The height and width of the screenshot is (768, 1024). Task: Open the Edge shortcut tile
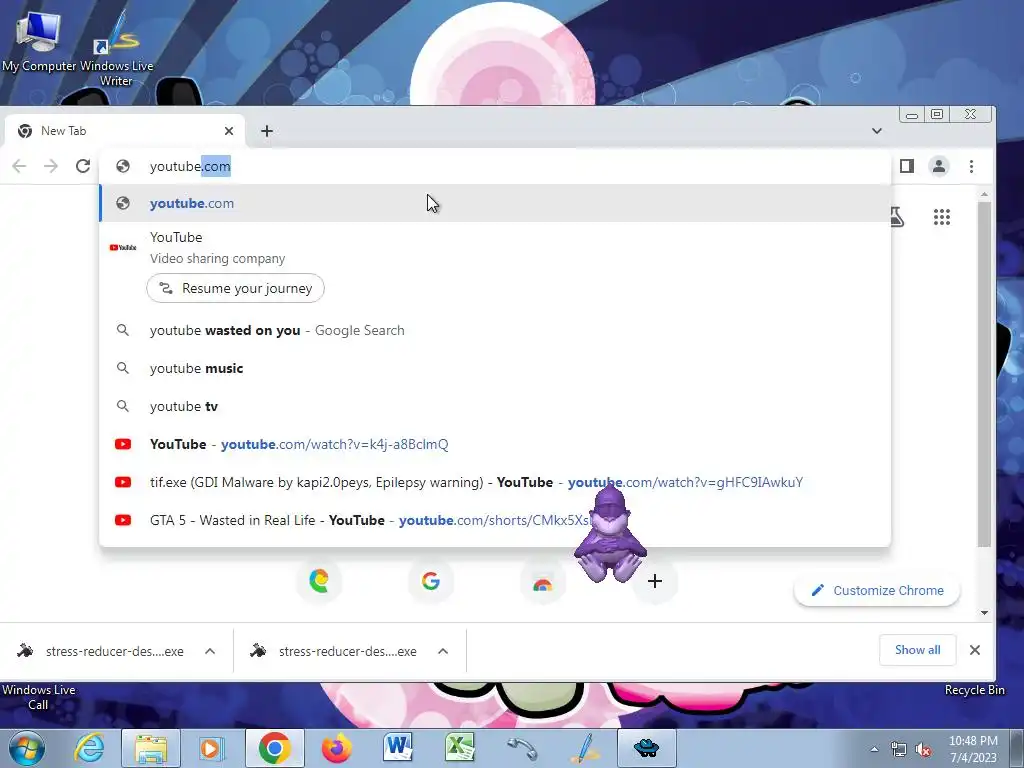319,581
